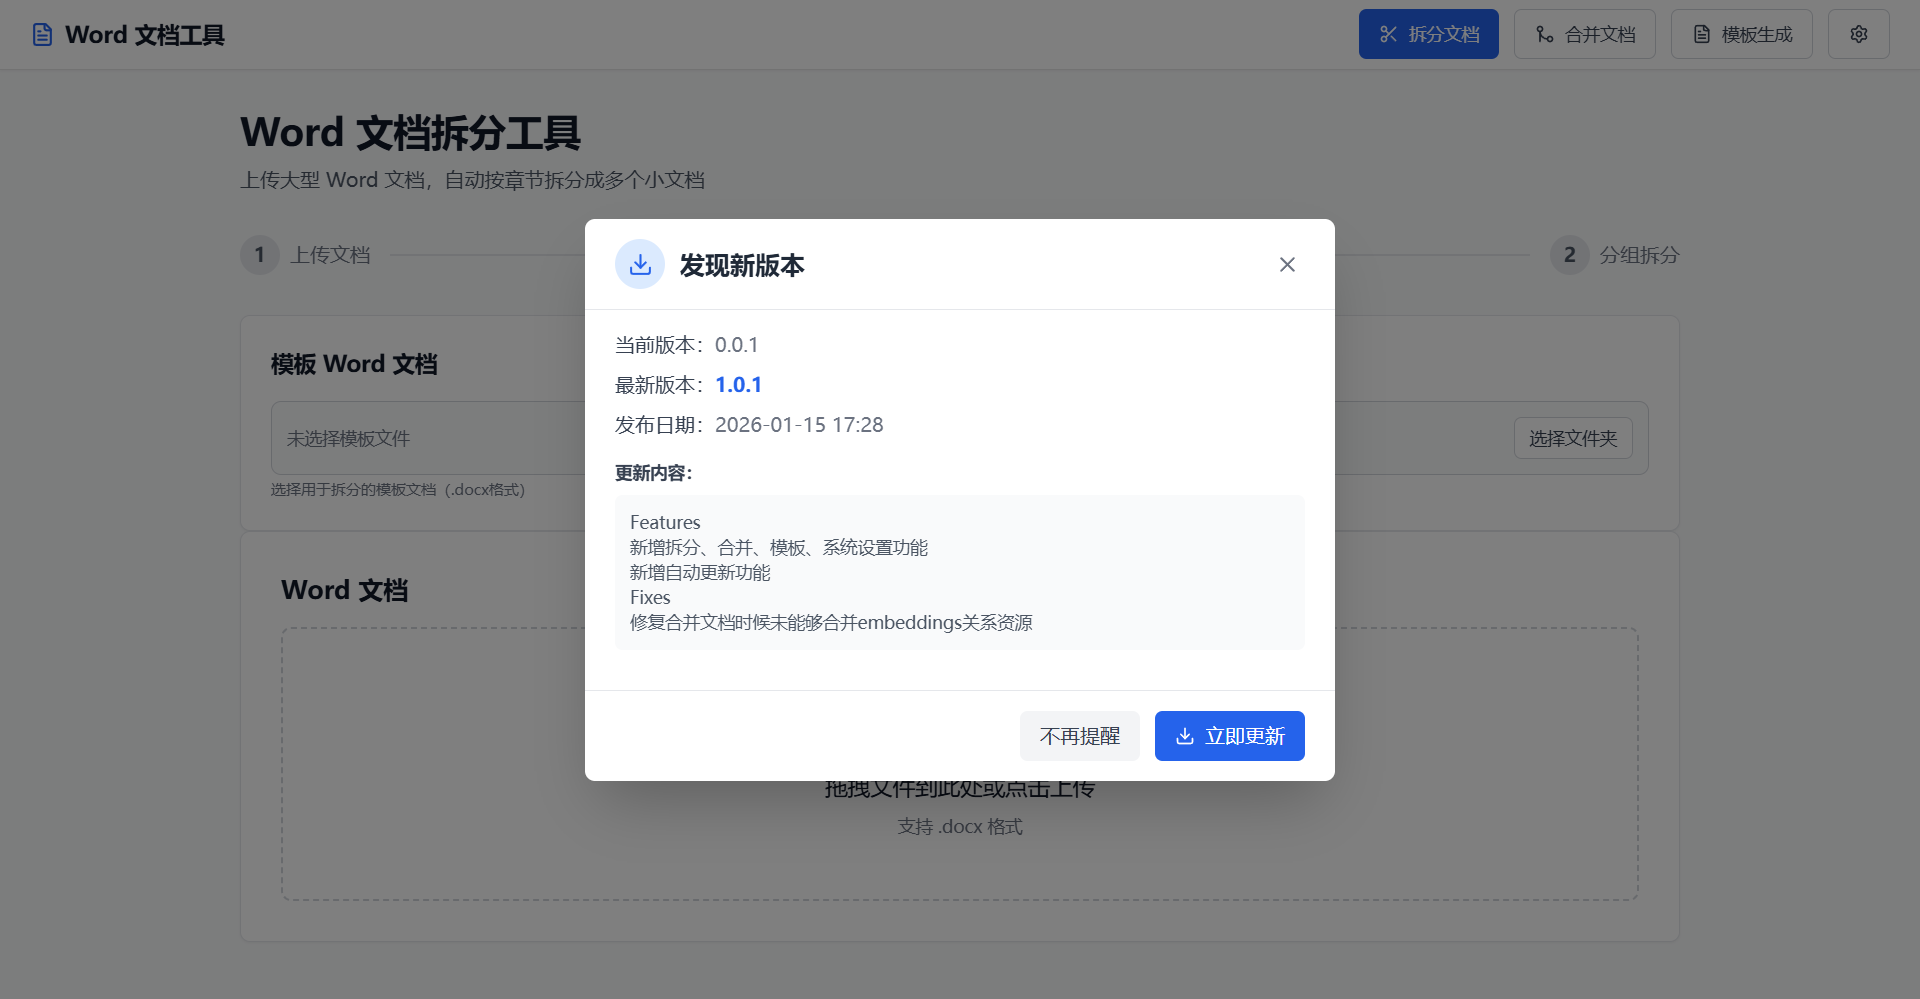Image resolution: width=1920 pixels, height=999 pixels.
Task: Open the 模板生成 template generator
Action: [1741, 33]
